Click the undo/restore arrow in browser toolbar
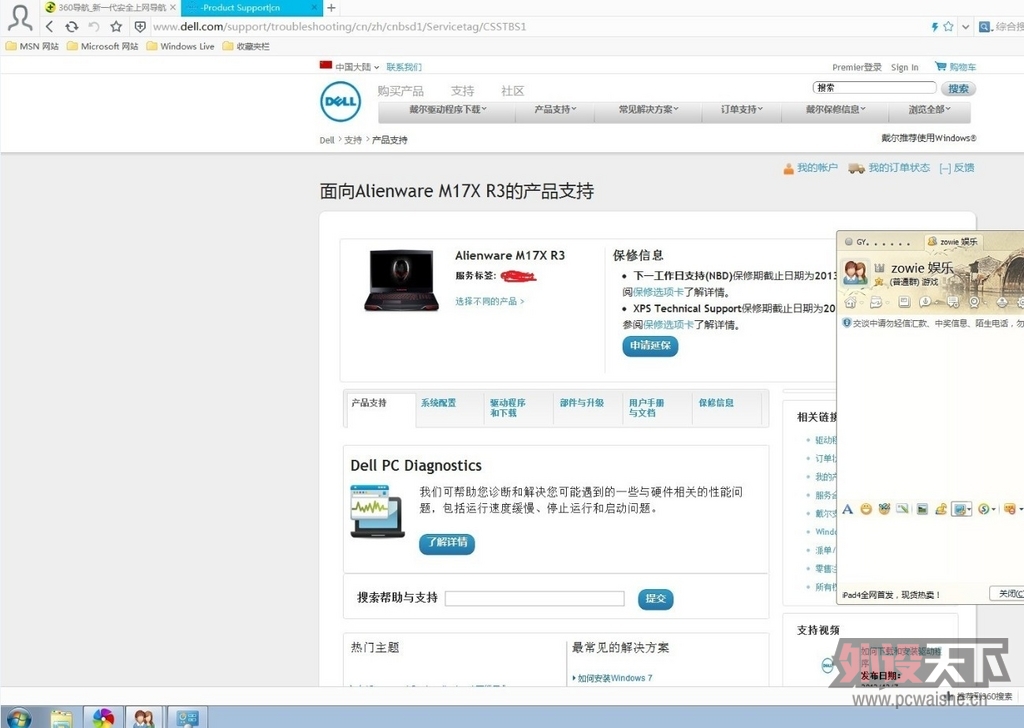Image resolution: width=1024 pixels, height=728 pixels. point(94,27)
